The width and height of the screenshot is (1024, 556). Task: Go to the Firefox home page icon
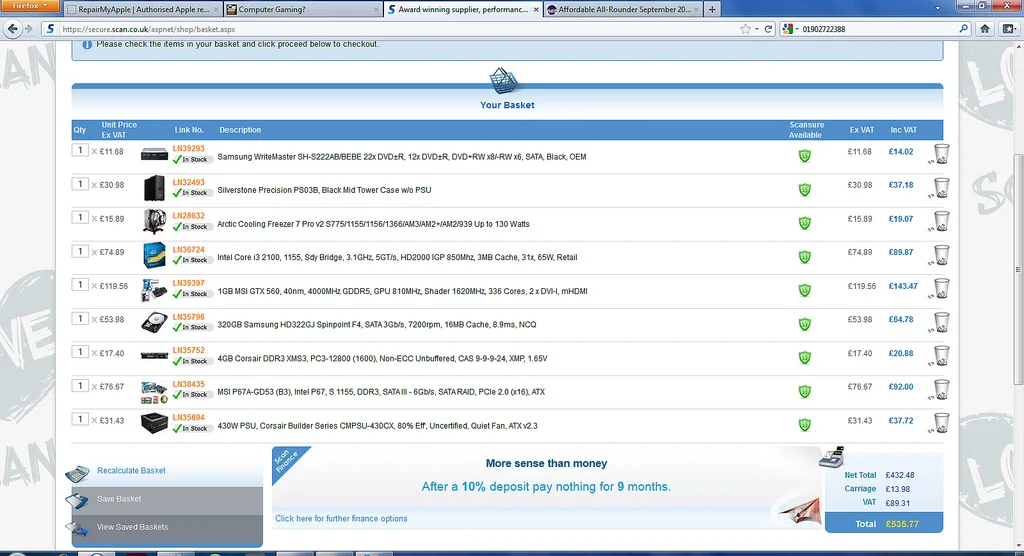click(x=985, y=29)
